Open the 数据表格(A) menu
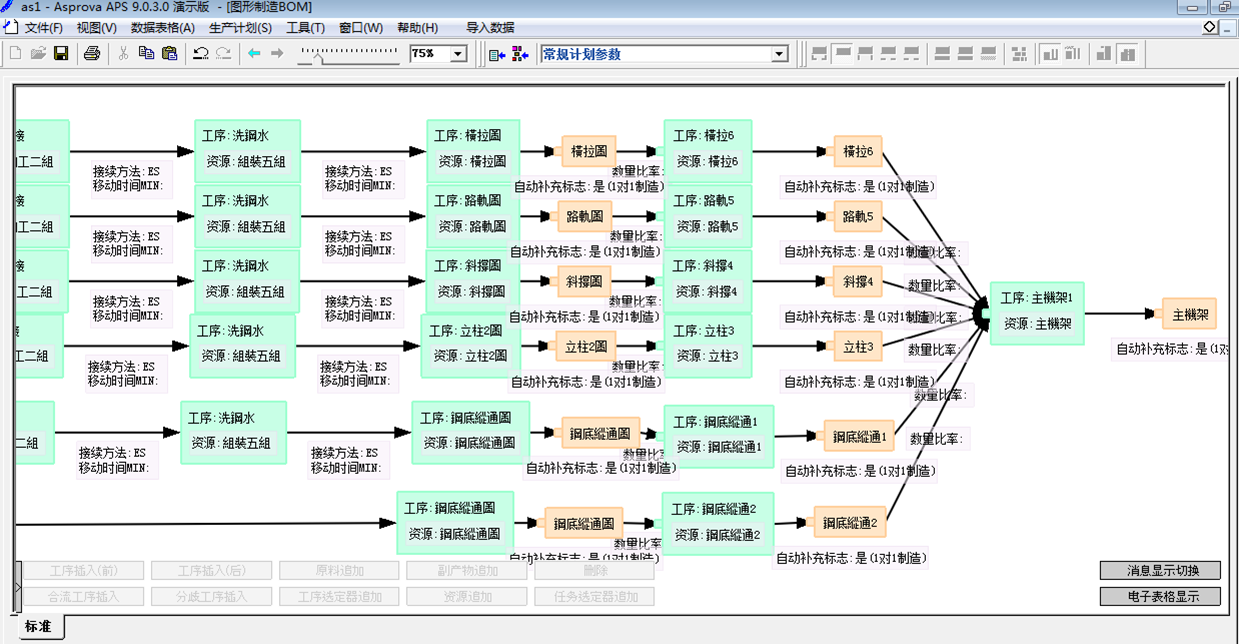Viewport: 1239px width, 644px height. 162,28
